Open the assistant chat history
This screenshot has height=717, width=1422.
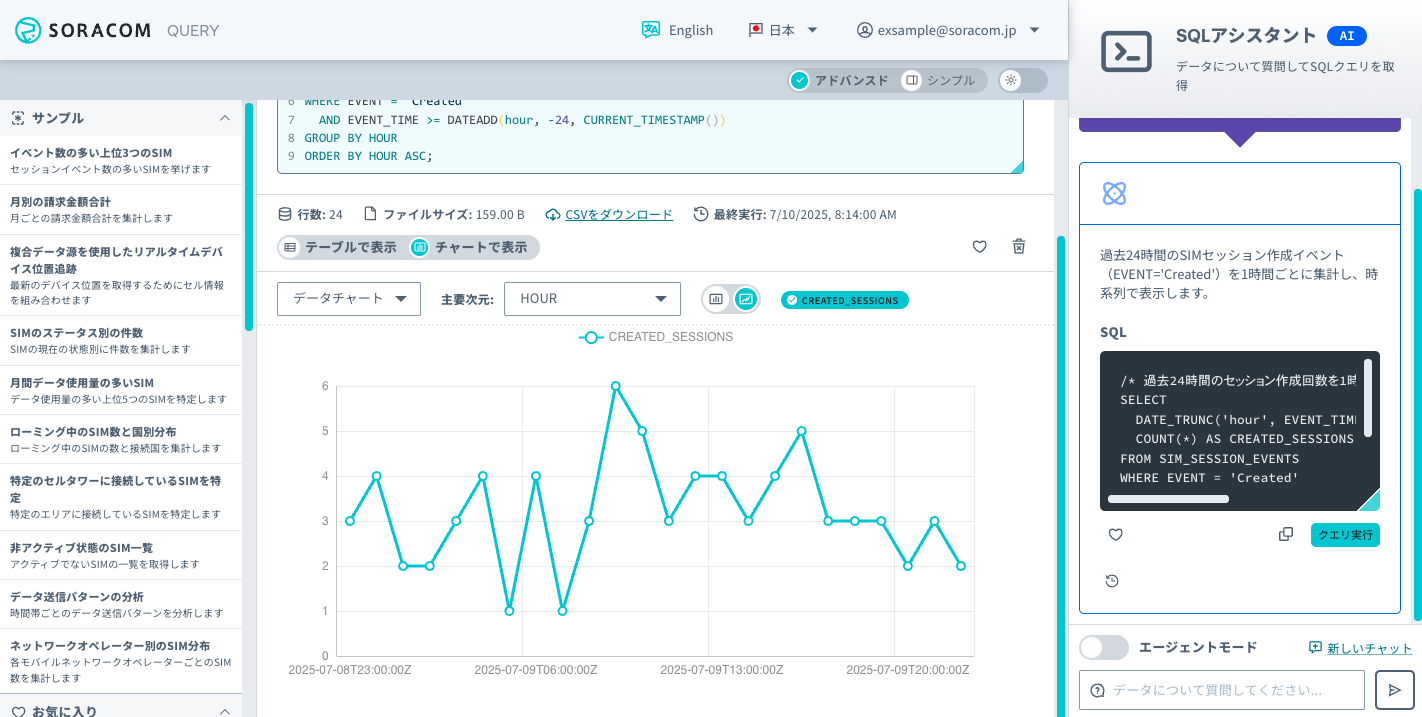coord(1112,581)
